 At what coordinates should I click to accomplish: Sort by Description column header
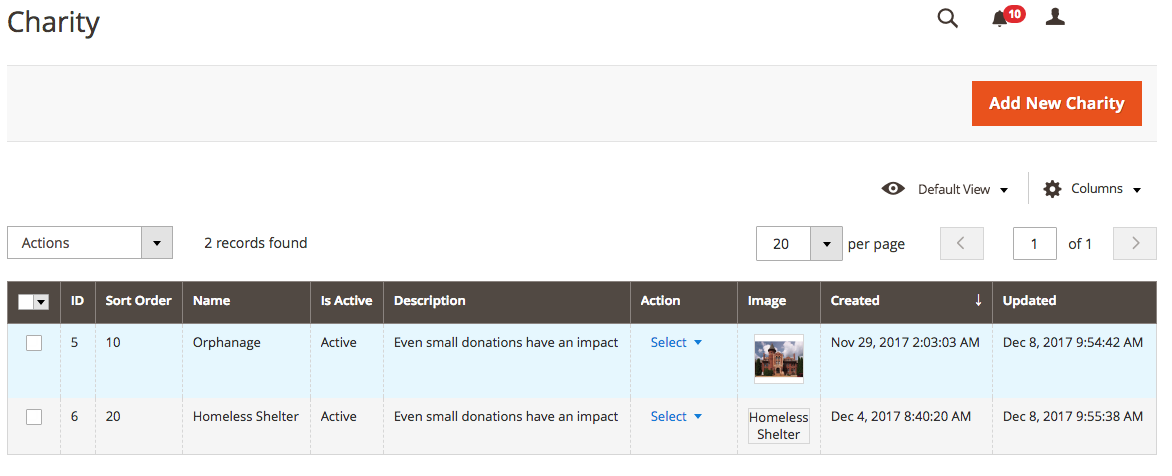point(507,300)
